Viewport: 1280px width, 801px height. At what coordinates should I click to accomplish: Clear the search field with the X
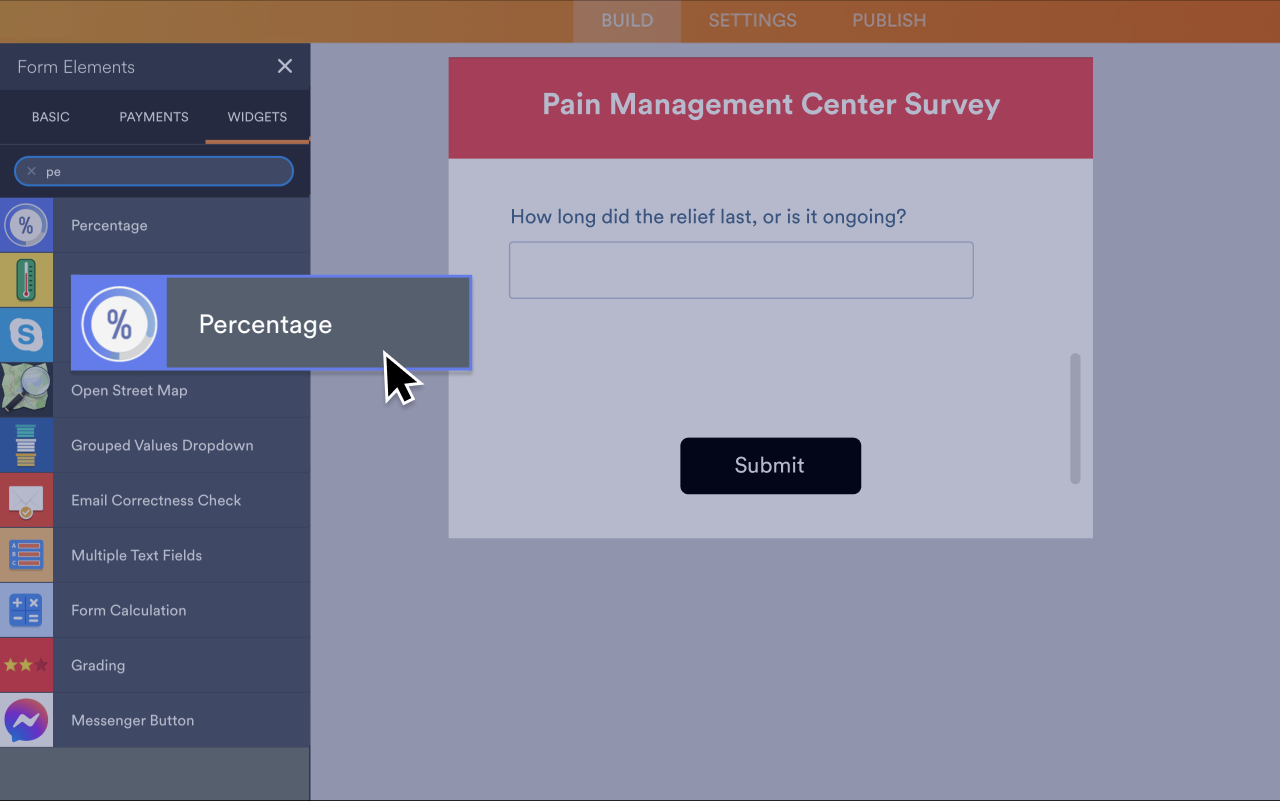(31, 171)
